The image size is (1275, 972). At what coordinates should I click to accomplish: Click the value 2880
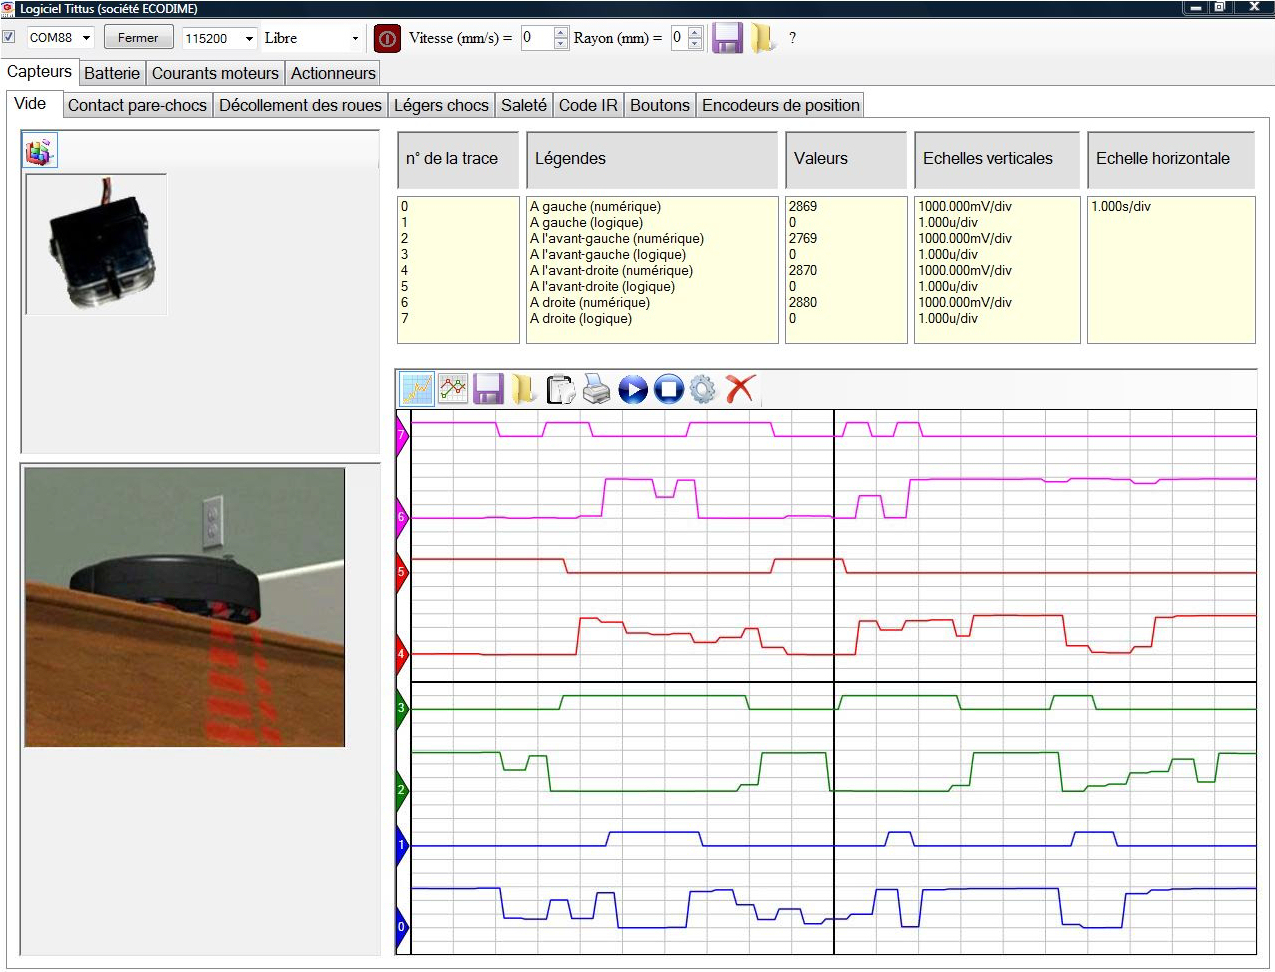803,303
